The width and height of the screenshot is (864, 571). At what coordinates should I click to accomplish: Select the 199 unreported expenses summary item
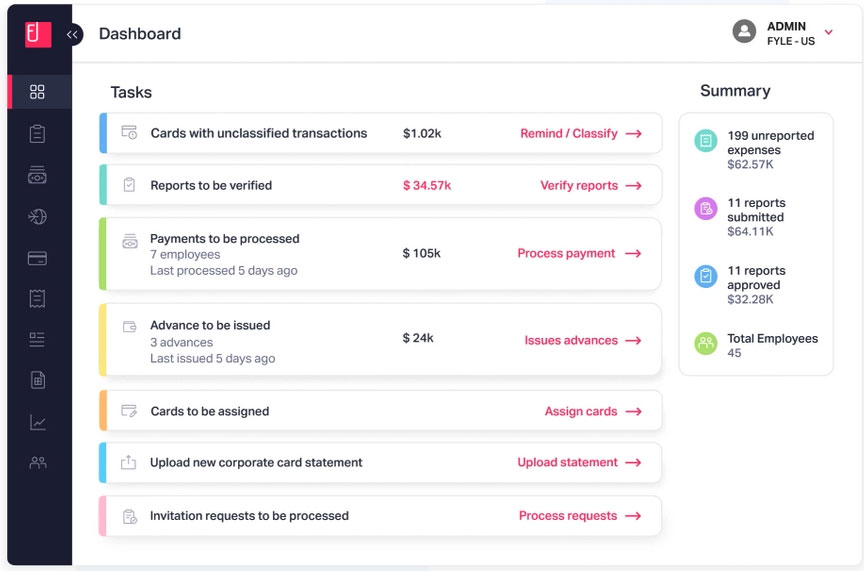coord(755,149)
